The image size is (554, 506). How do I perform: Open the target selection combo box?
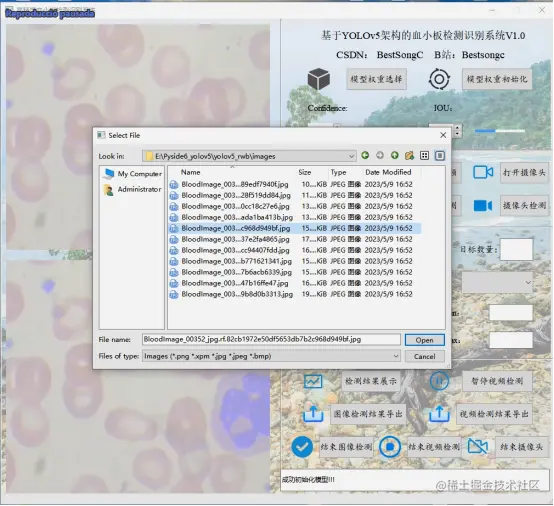click(497, 282)
